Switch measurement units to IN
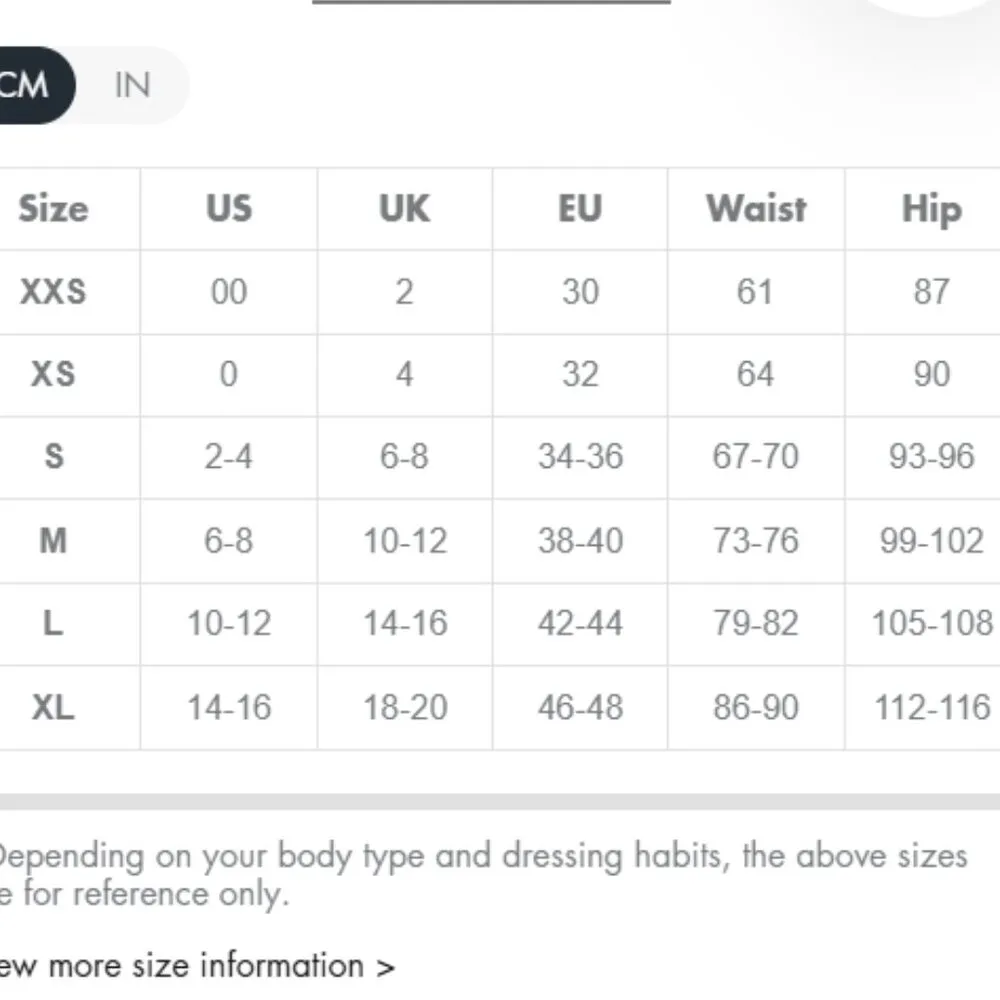This screenshot has height=1000, width=1000. pyautogui.click(x=132, y=85)
